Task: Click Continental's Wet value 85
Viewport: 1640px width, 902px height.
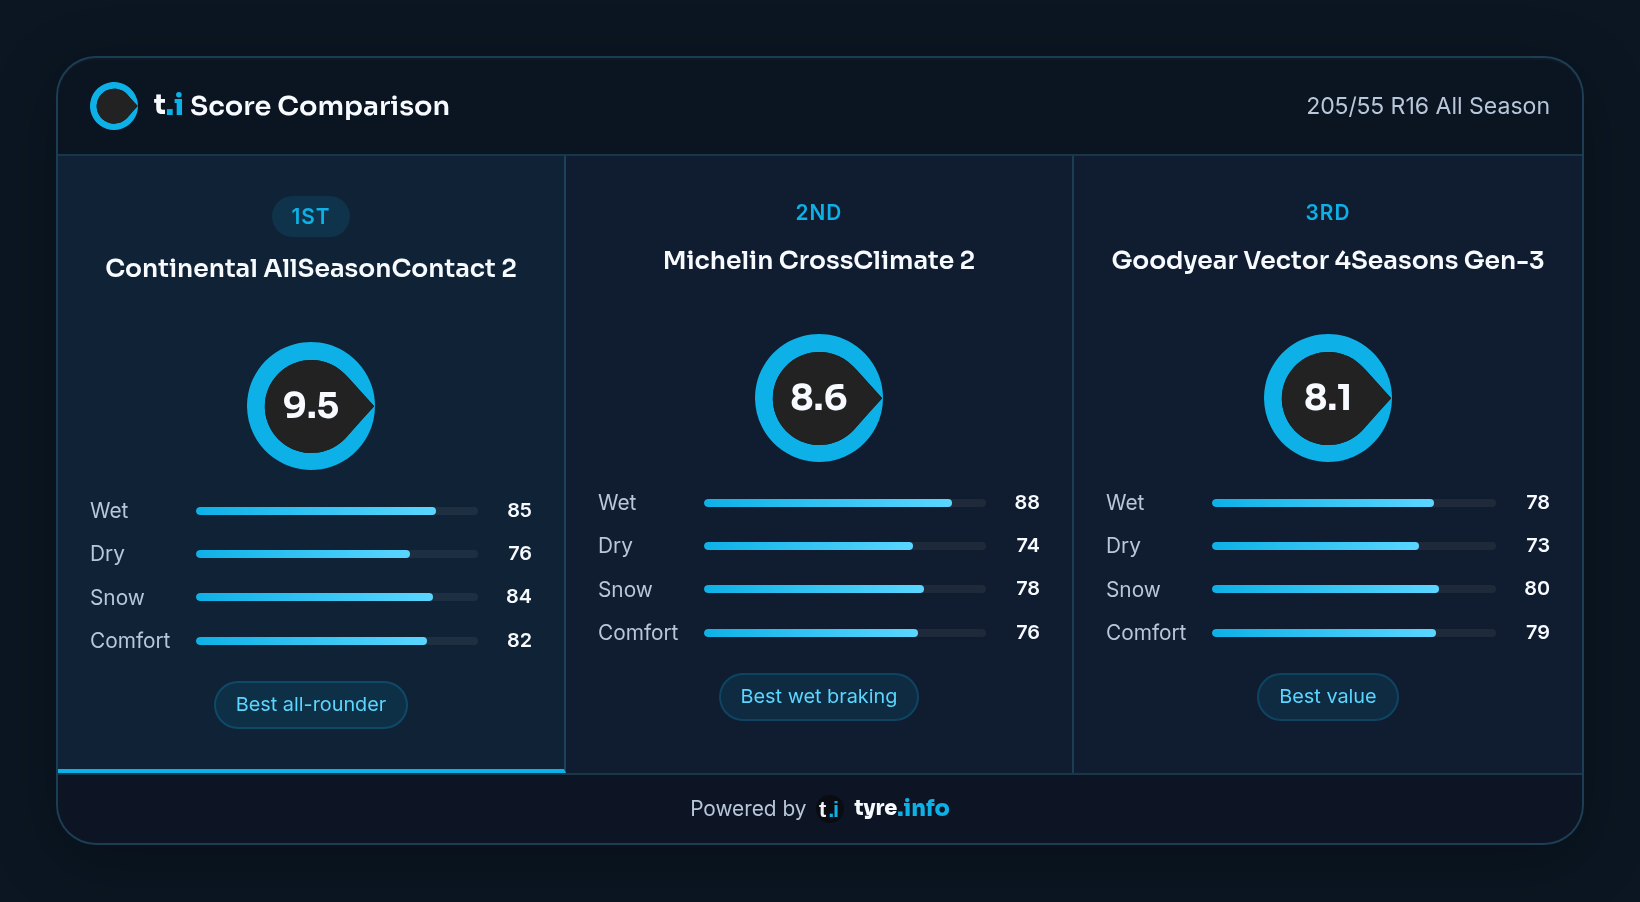Action: click(x=519, y=510)
